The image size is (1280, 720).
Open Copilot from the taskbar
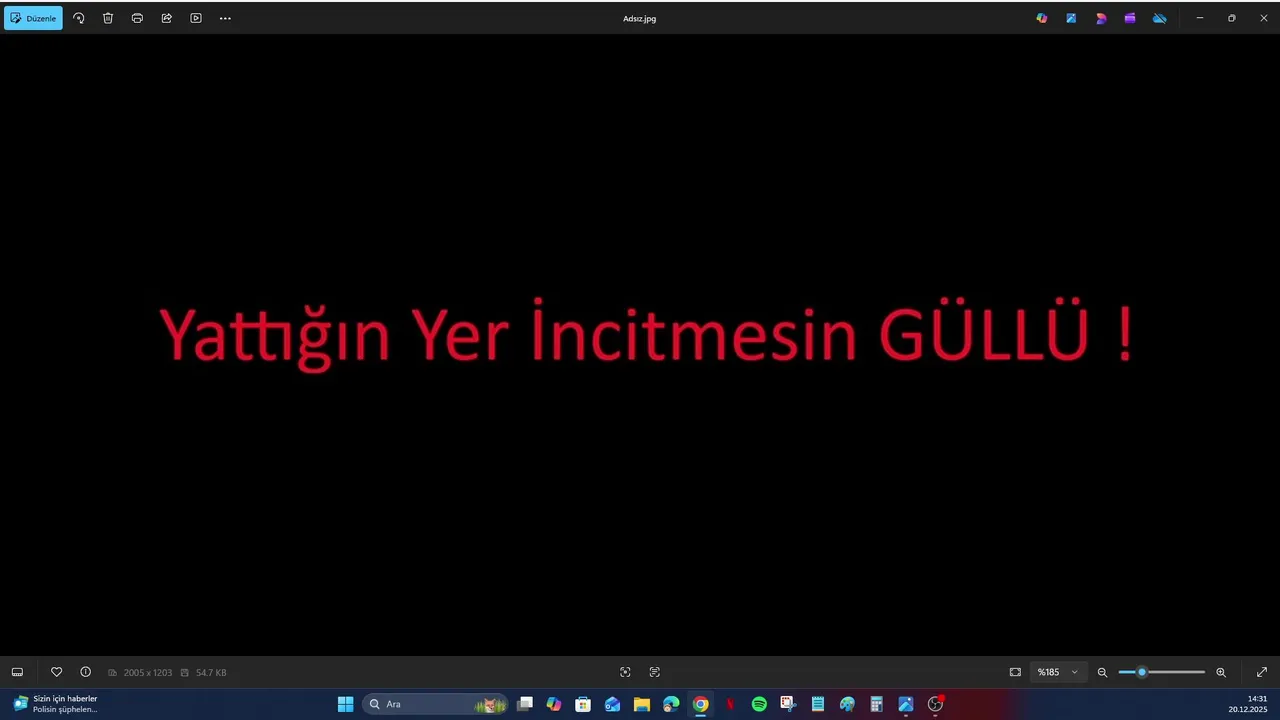(554, 704)
